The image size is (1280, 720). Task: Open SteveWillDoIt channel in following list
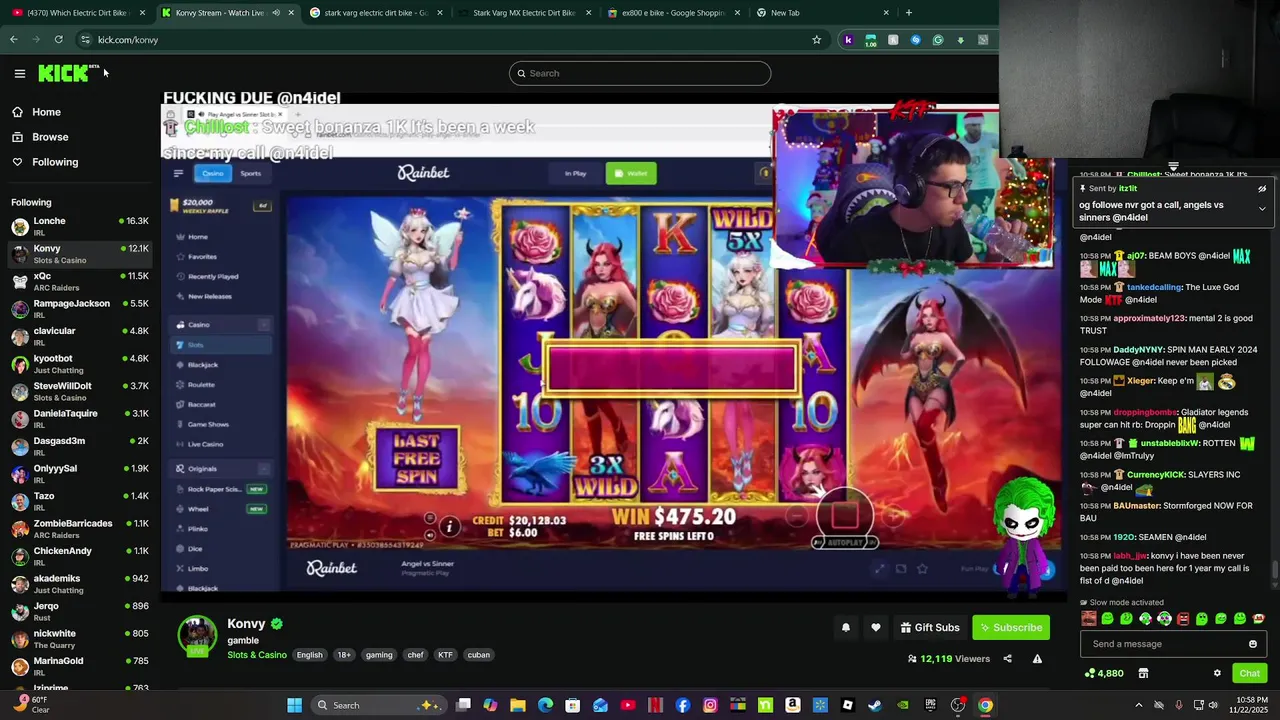pos(80,391)
